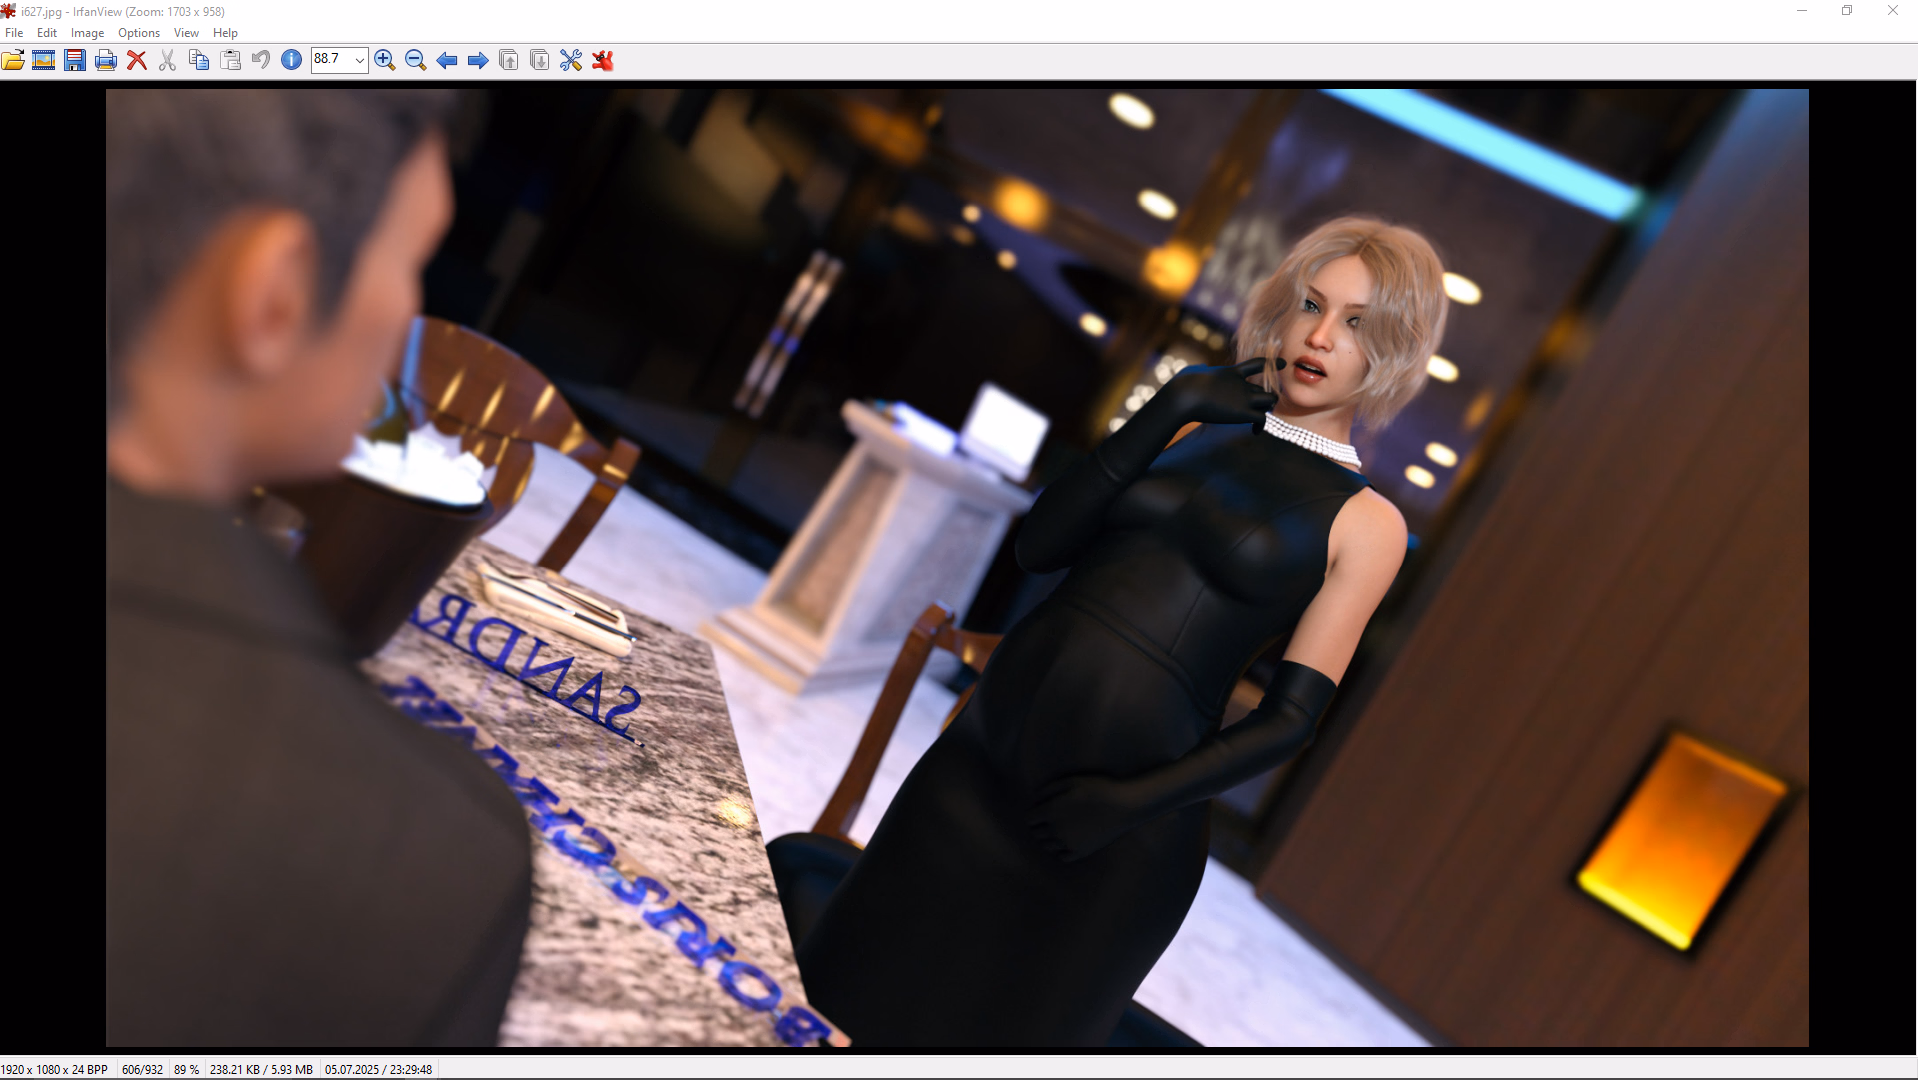Open the next page icon
Viewport: 1918px width, 1080px height.
(x=539, y=60)
